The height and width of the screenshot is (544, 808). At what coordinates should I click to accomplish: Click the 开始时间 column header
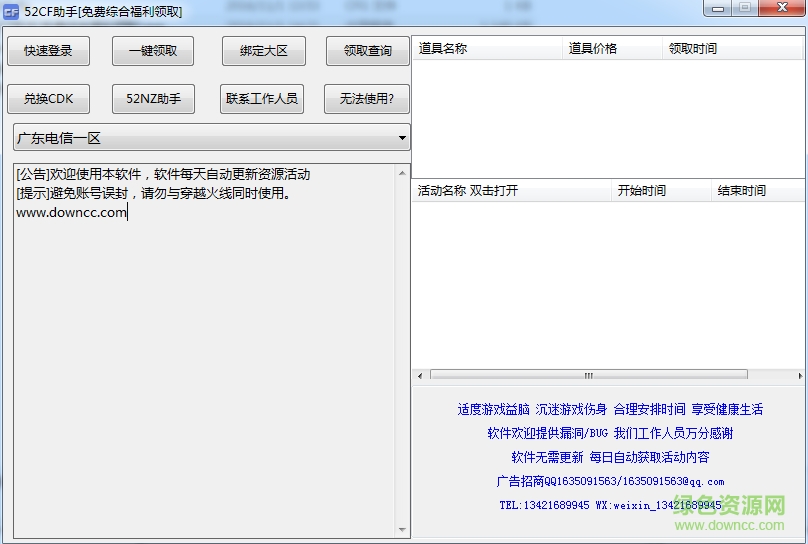(661, 191)
